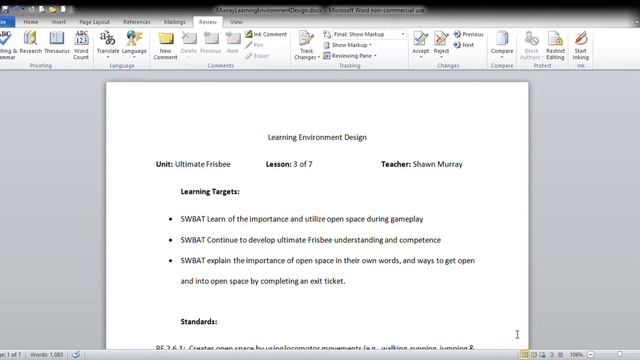
Task: Switch to the Home tab
Action: (31, 22)
